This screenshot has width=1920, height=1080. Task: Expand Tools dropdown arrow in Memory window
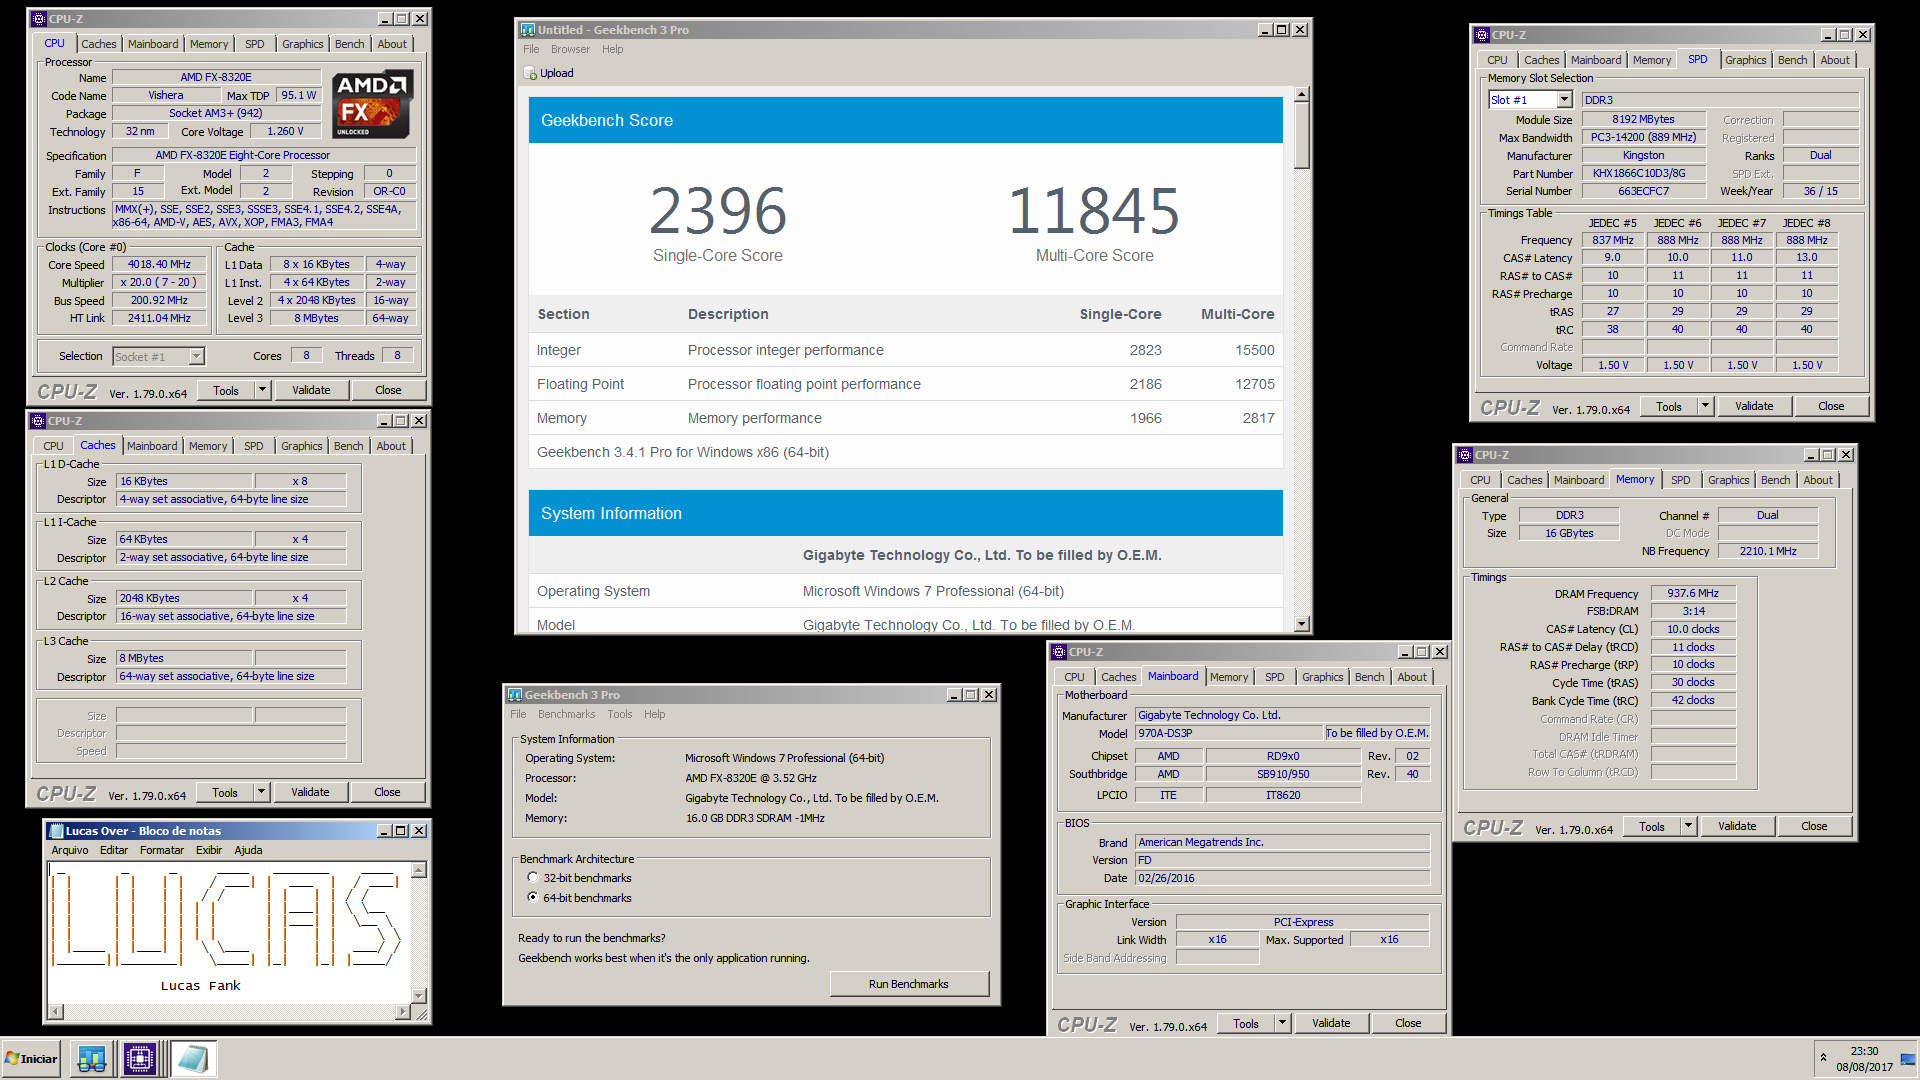[1688, 827]
